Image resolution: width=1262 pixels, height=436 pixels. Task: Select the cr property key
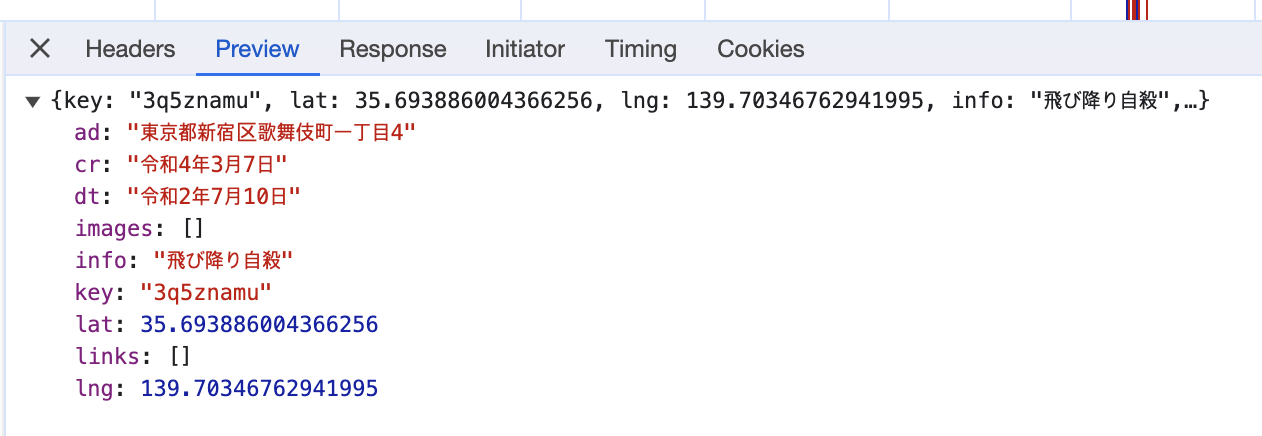(x=87, y=164)
